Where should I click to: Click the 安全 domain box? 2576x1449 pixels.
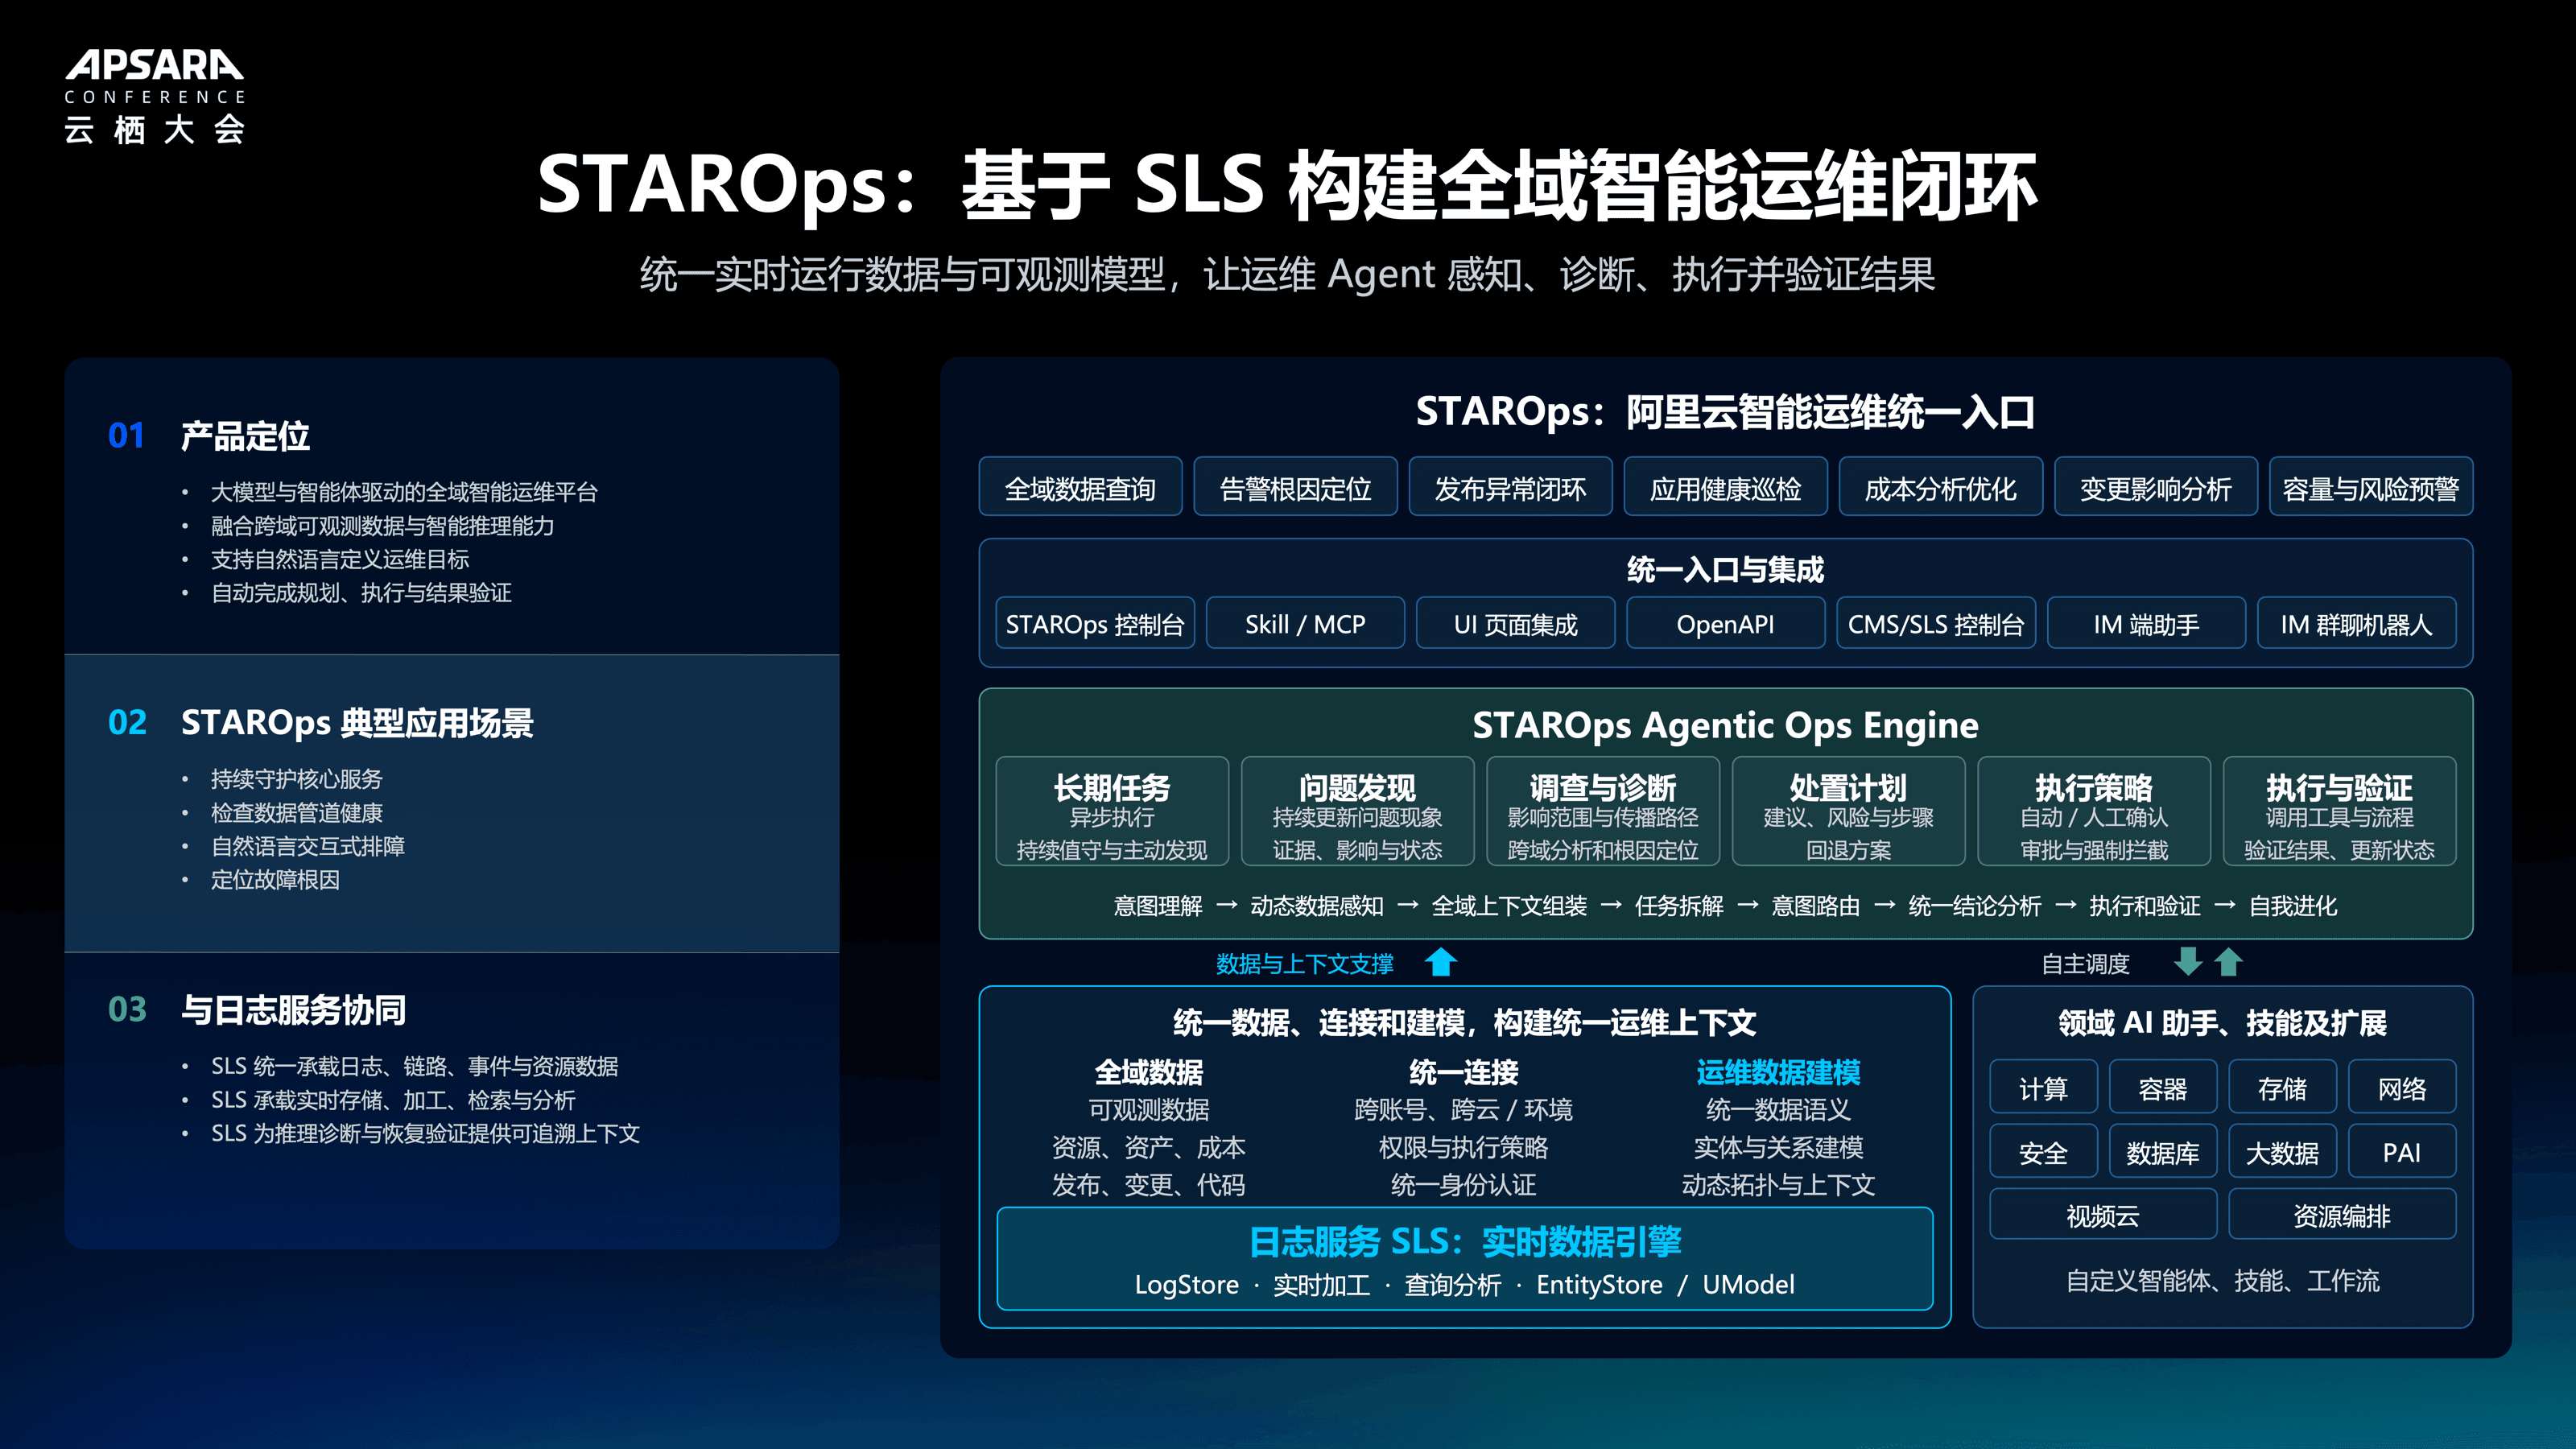pos(2043,1152)
